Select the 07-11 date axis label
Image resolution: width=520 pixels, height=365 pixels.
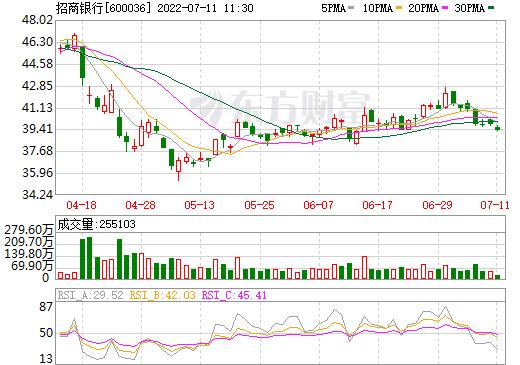[x=495, y=205]
